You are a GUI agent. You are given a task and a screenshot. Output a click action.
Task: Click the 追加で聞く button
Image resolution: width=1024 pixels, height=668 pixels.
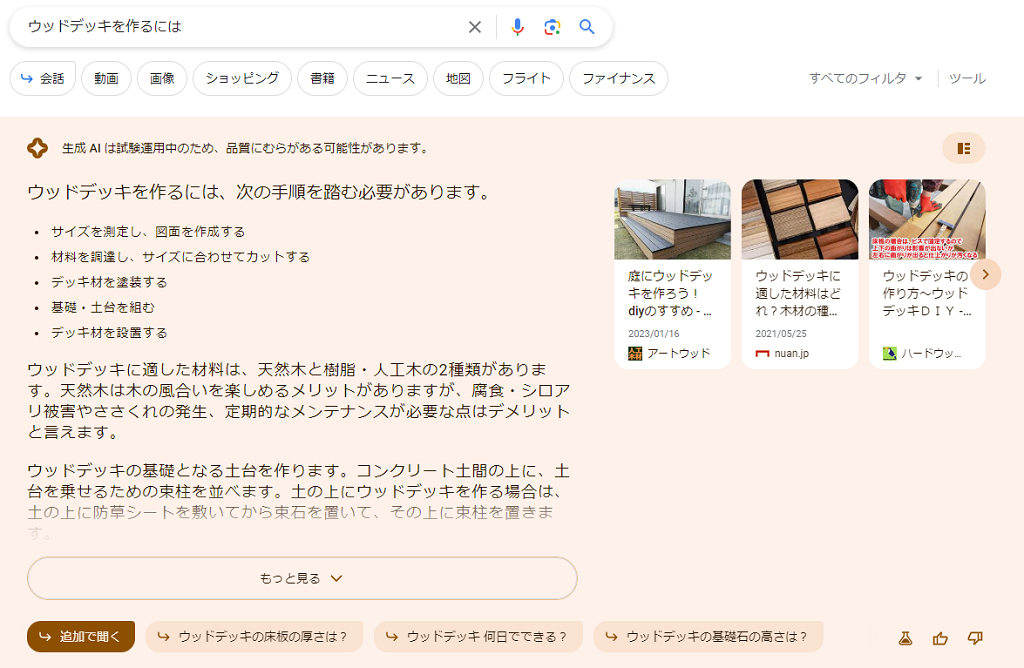pos(81,636)
